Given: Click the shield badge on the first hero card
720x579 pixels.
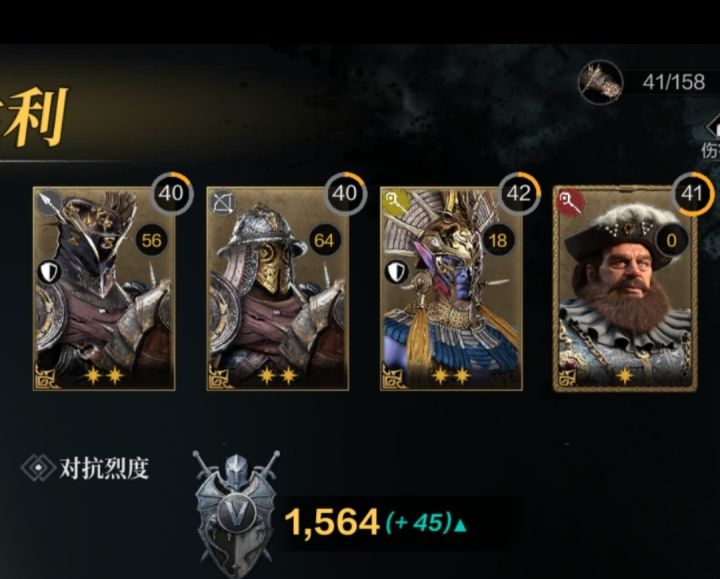Looking at the screenshot, I should click(49, 272).
